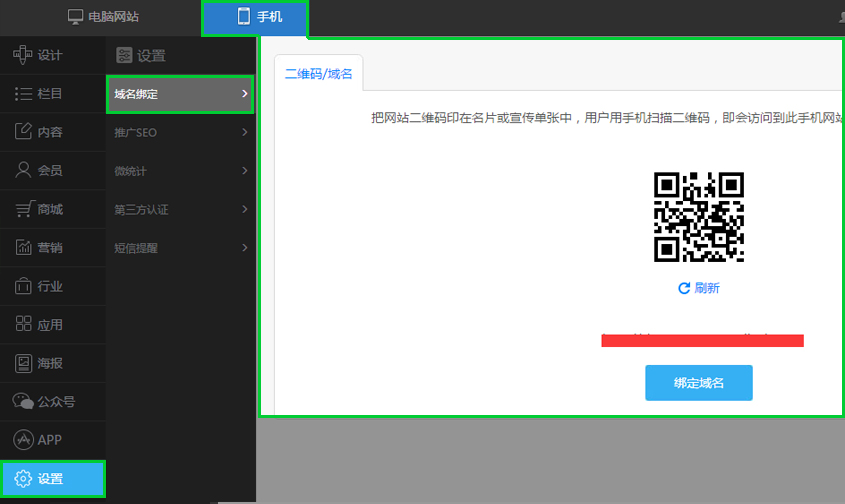
Task: Open the APP store icon
Action: pos(23,439)
